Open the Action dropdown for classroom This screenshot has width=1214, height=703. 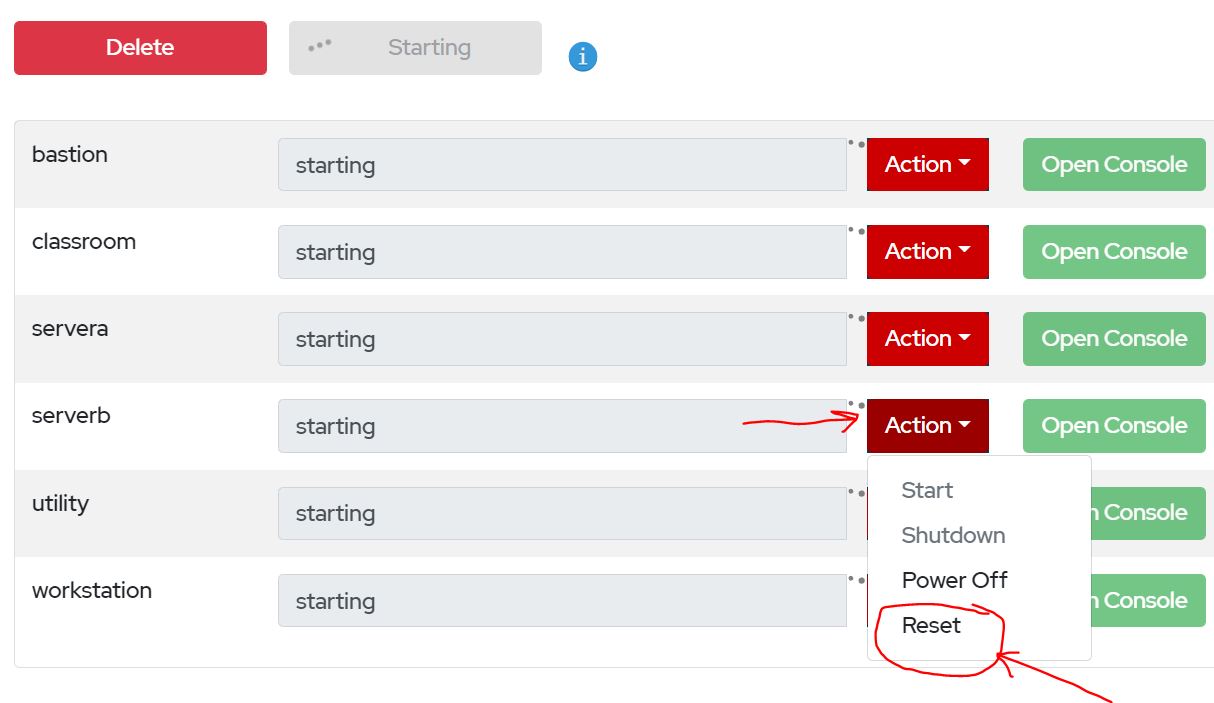pyautogui.click(x=926, y=251)
